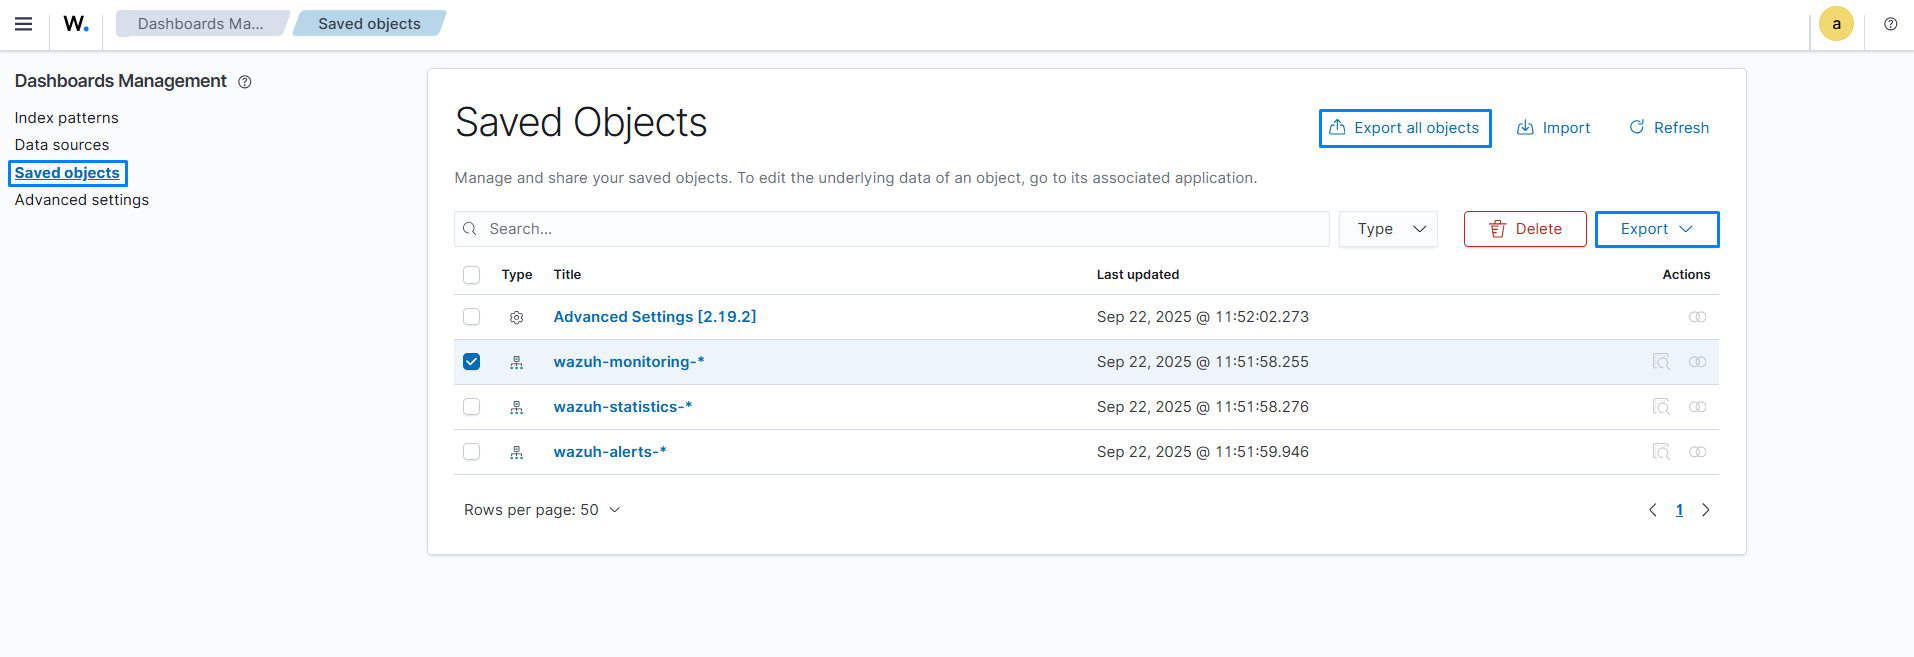
Task: Click the Wazuh logo home icon
Action: [x=76, y=24]
